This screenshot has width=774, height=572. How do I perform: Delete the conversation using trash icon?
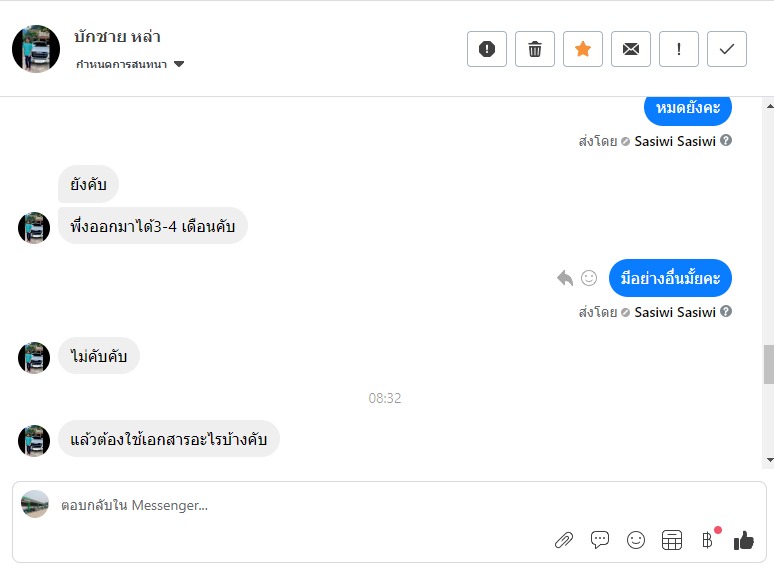tap(535, 49)
